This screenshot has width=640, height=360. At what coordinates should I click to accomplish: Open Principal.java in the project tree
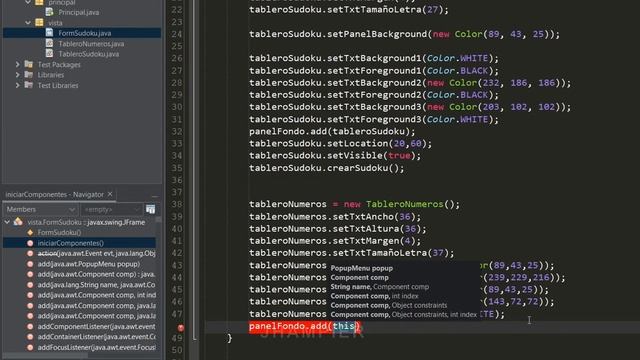pos(78,12)
